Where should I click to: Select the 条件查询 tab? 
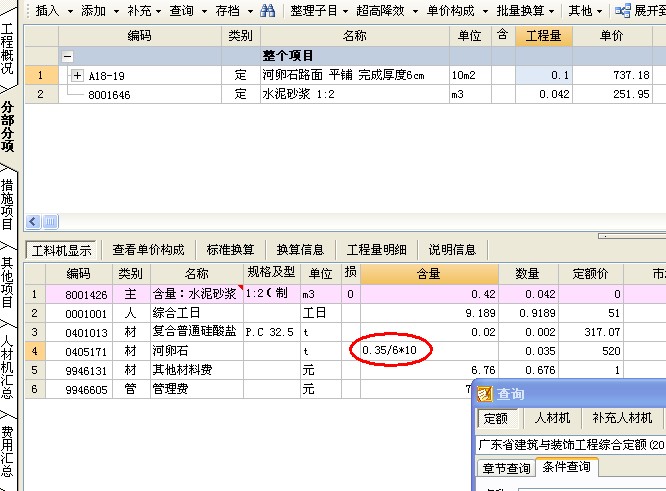(567, 467)
